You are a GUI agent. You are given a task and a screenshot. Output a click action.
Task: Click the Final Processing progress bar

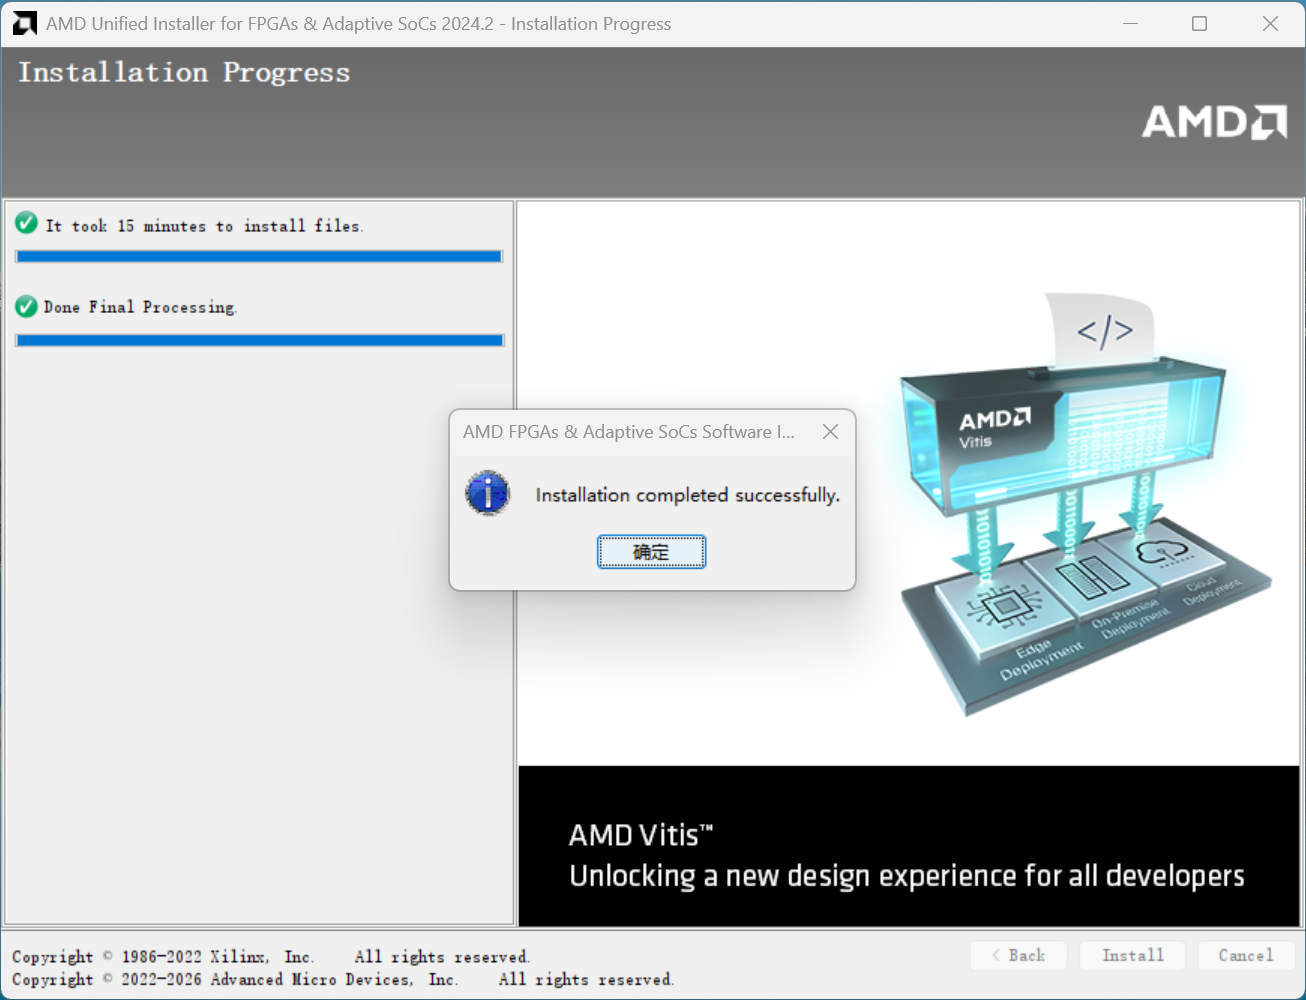259,341
